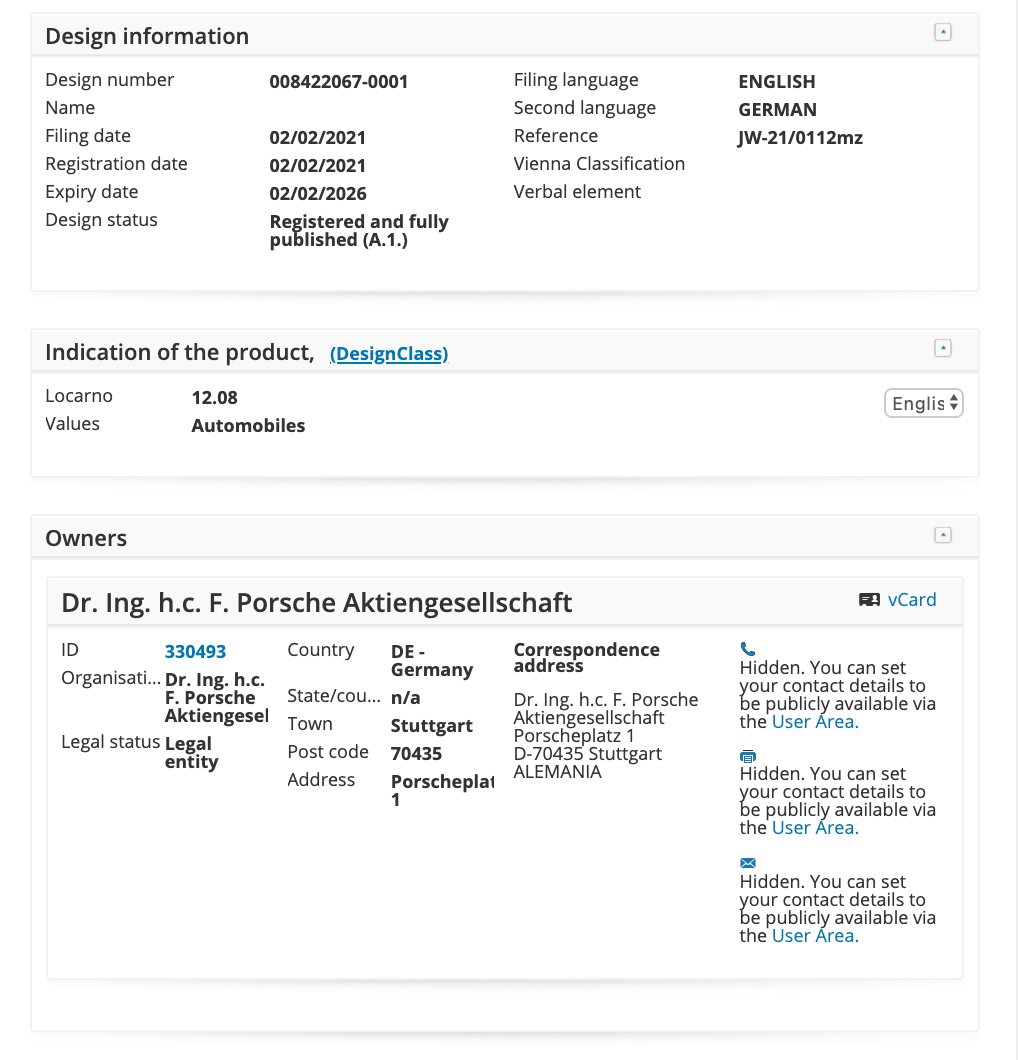Image resolution: width=1018 pixels, height=1060 pixels.
Task: Open owner ID 330493
Action: 195,652
